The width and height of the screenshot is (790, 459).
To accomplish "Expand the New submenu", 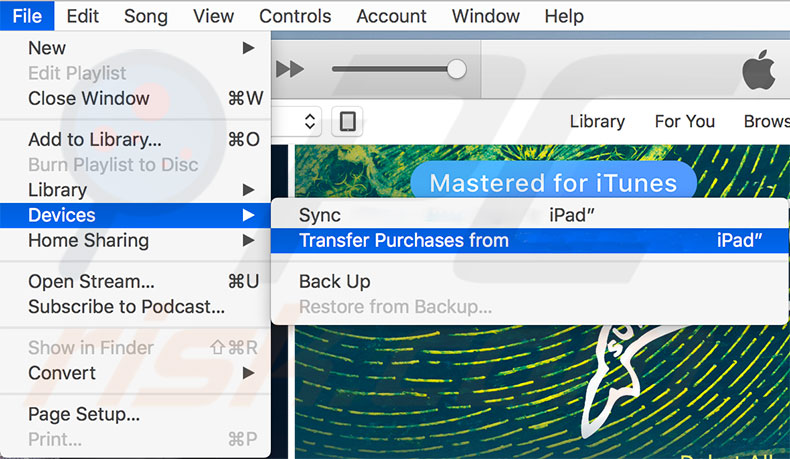I will tap(135, 48).
